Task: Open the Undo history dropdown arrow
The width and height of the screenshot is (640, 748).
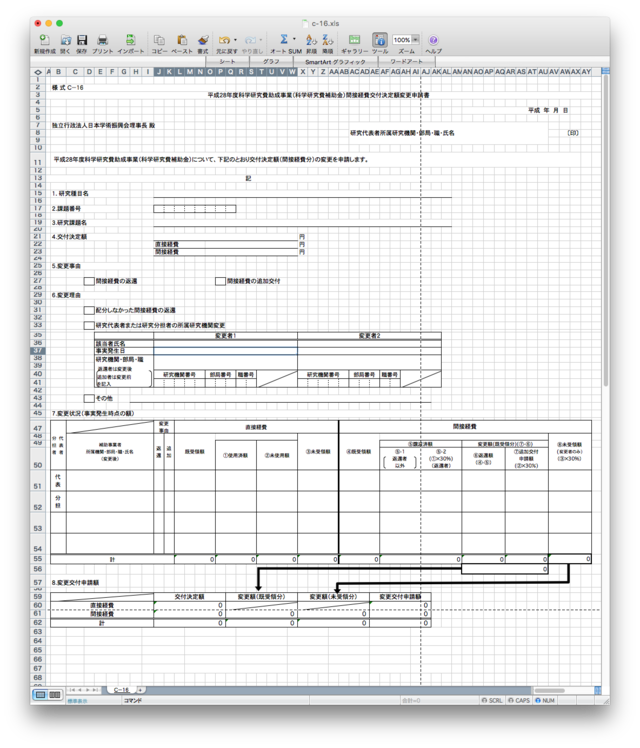Action: click(235, 40)
